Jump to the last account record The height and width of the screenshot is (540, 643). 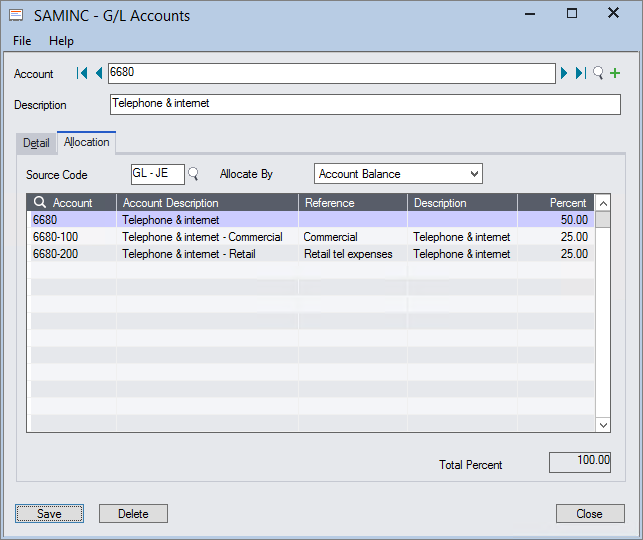[x=581, y=73]
